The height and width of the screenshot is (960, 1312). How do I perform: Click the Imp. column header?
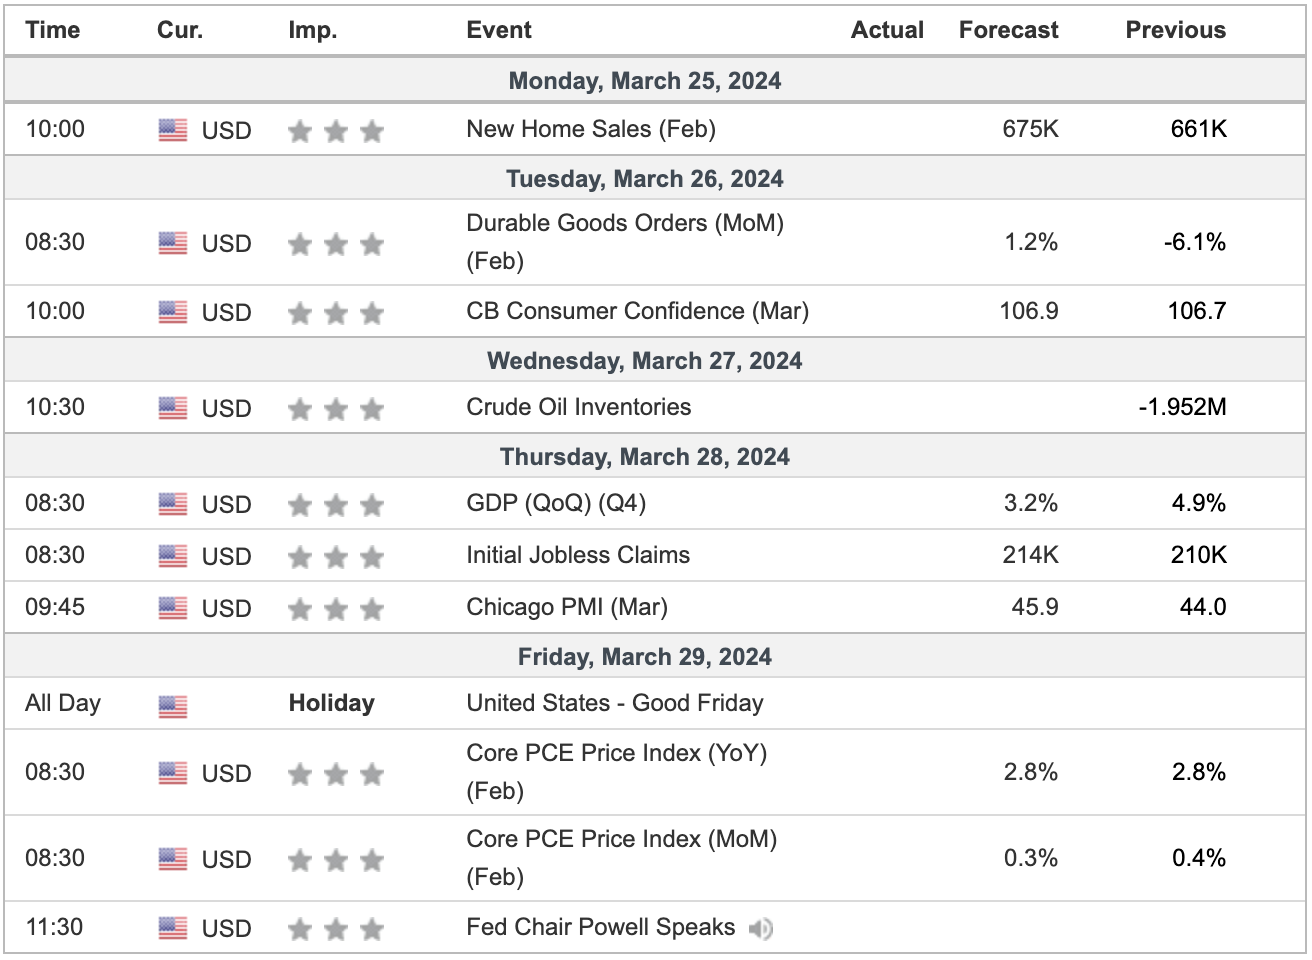[313, 30]
